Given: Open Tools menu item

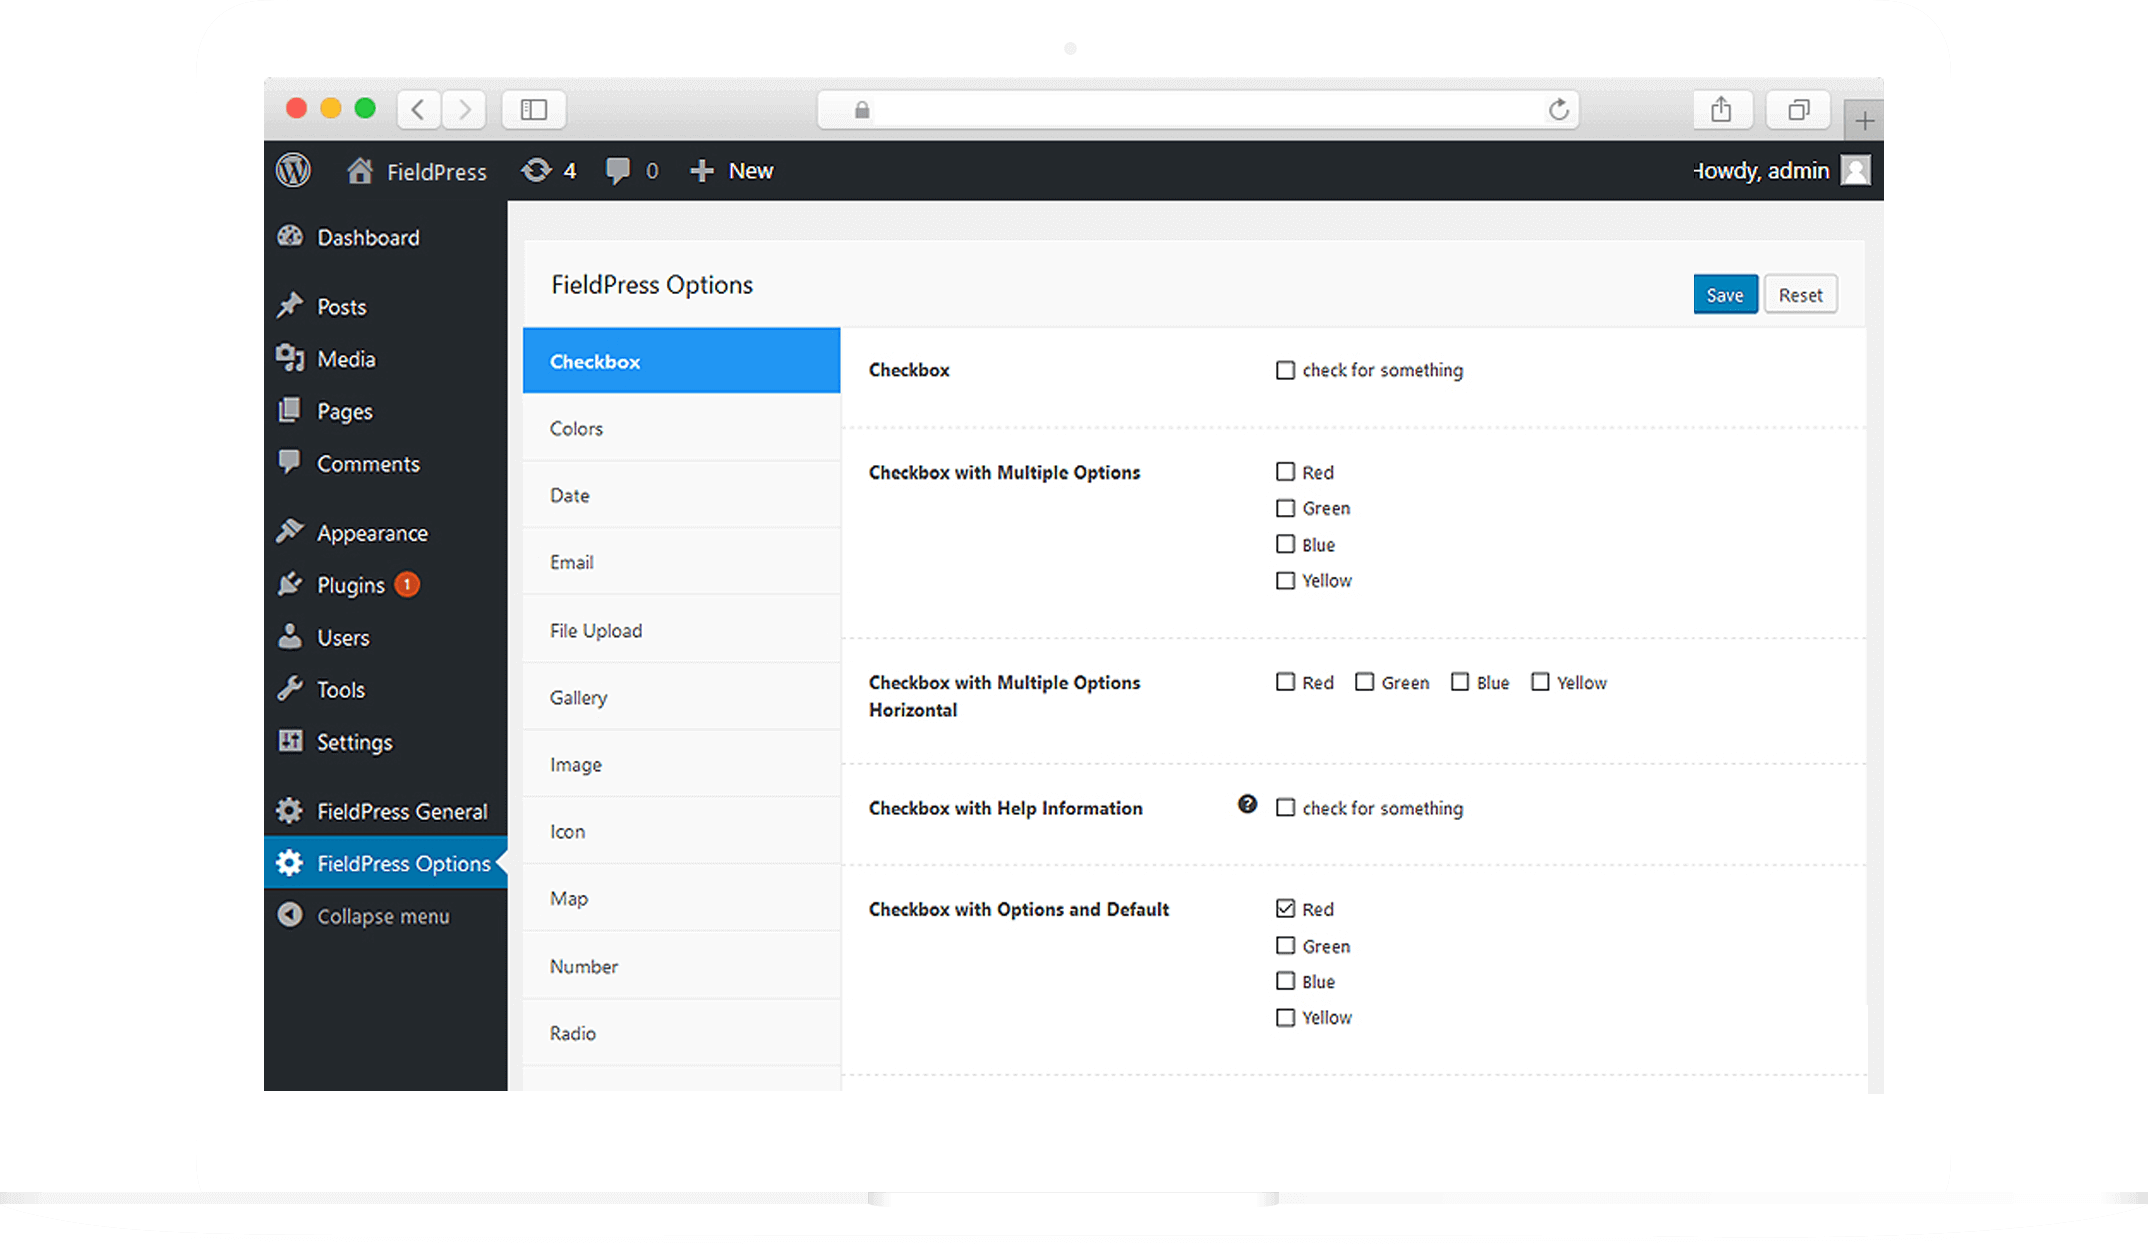Looking at the screenshot, I should tap(386, 689).
